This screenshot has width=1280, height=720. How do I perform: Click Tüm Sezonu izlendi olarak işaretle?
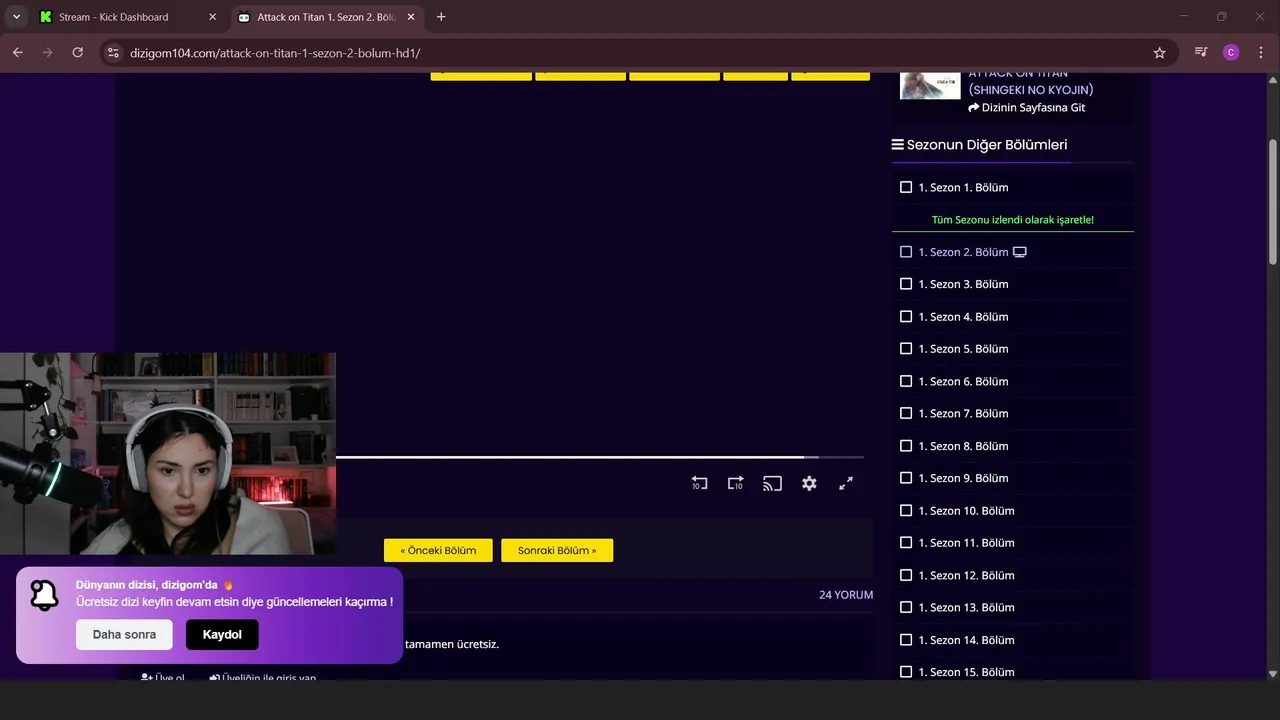point(1012,220)
